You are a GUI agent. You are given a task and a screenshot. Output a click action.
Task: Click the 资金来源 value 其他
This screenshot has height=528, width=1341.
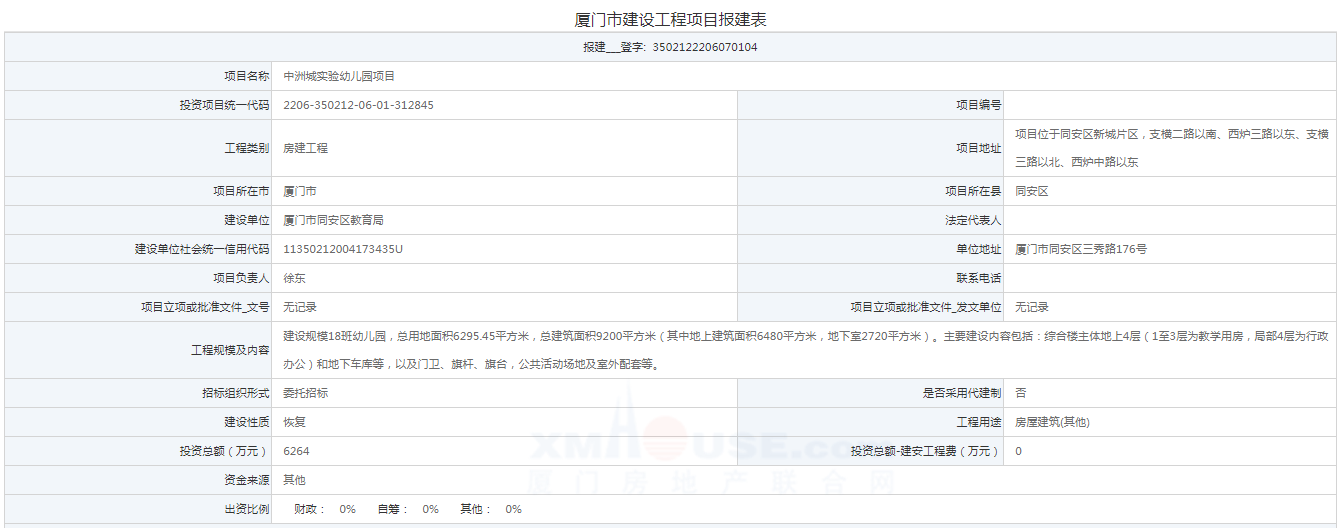coord(294,480)
